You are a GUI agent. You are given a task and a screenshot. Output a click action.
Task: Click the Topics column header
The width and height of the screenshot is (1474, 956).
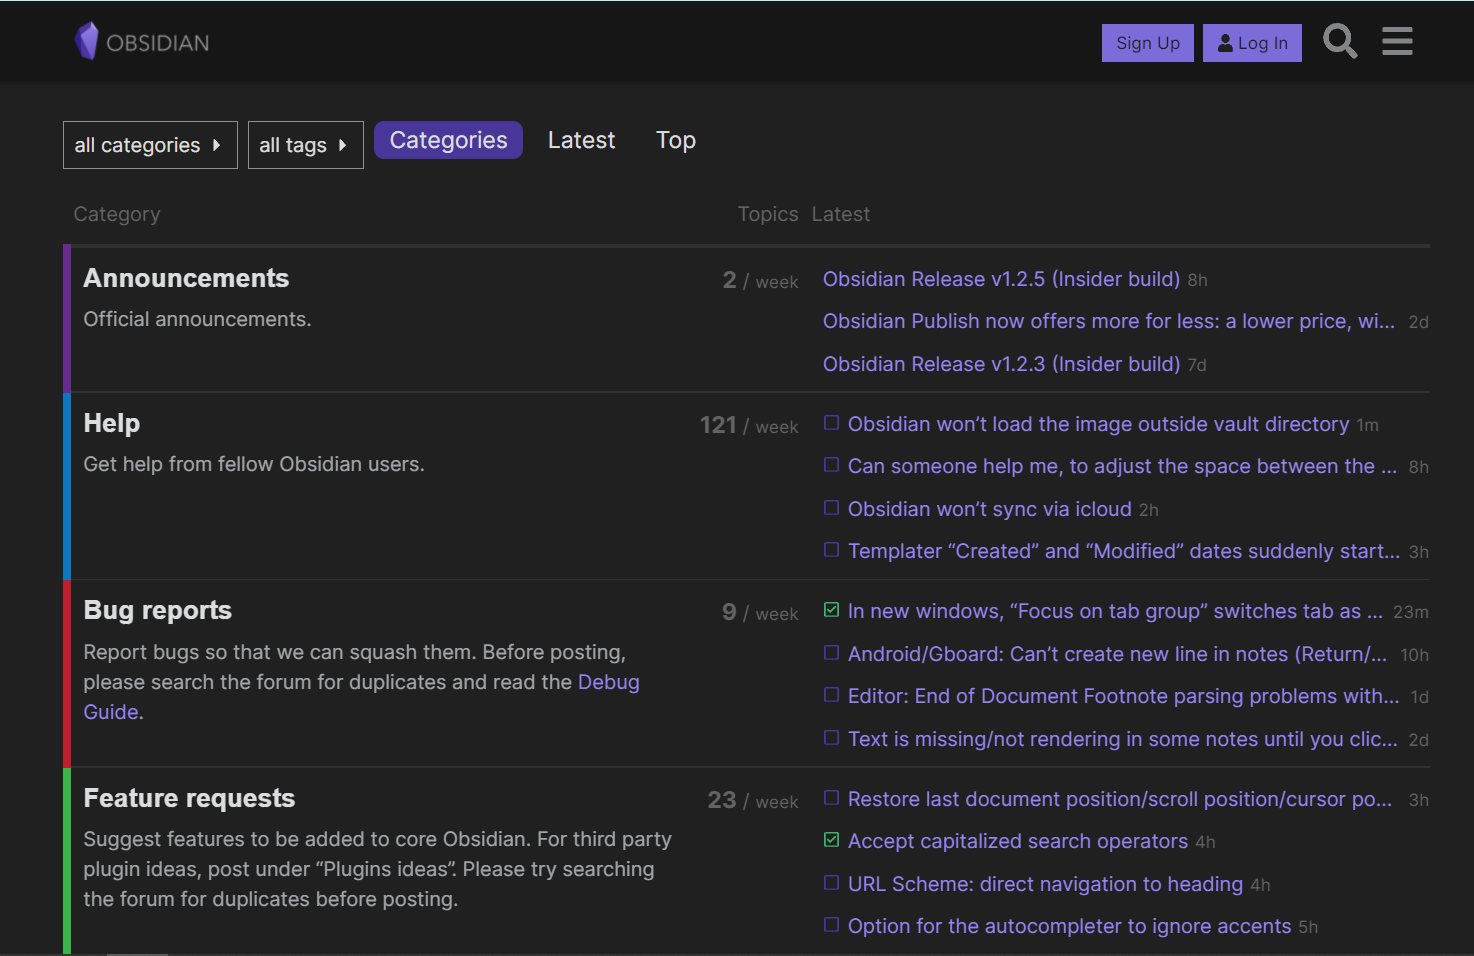[767, 213]
